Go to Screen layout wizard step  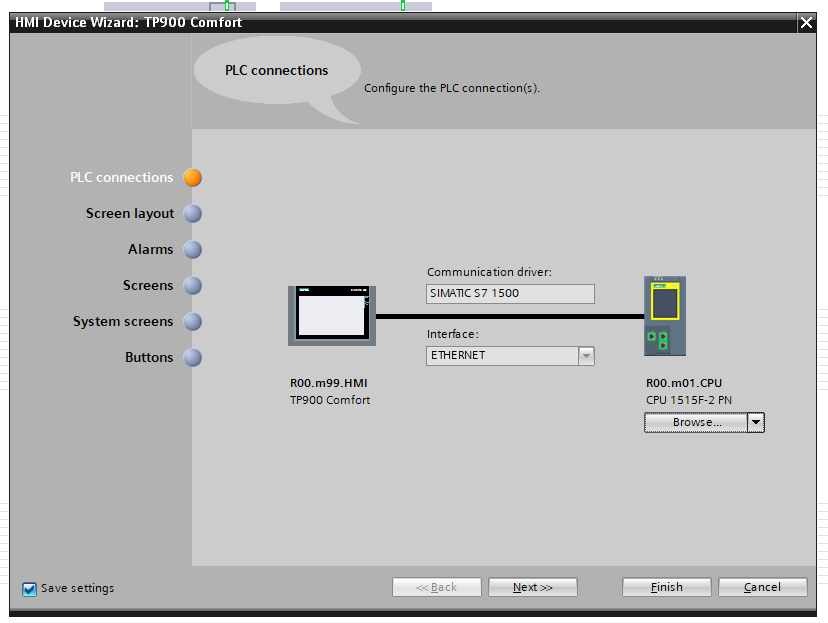(x=130, y=213)
